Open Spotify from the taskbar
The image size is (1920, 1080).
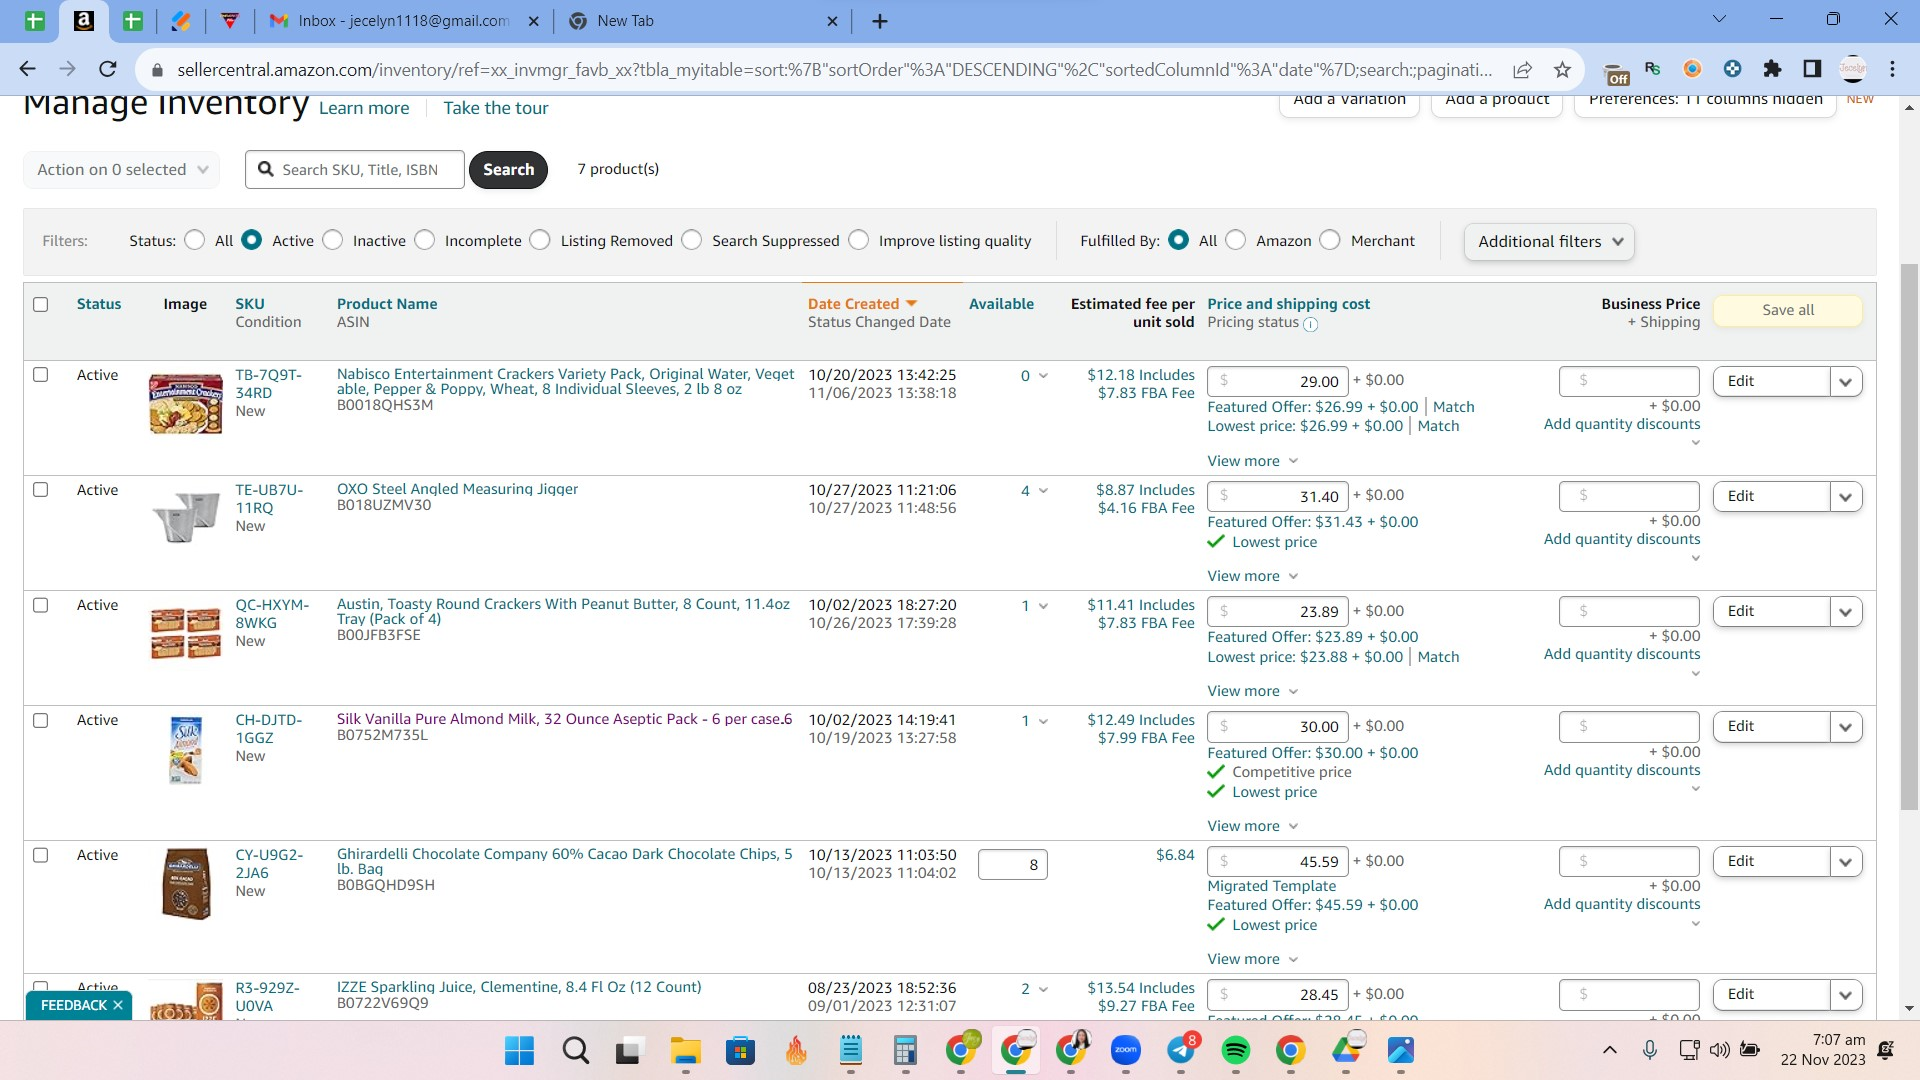point(1236,1050)
